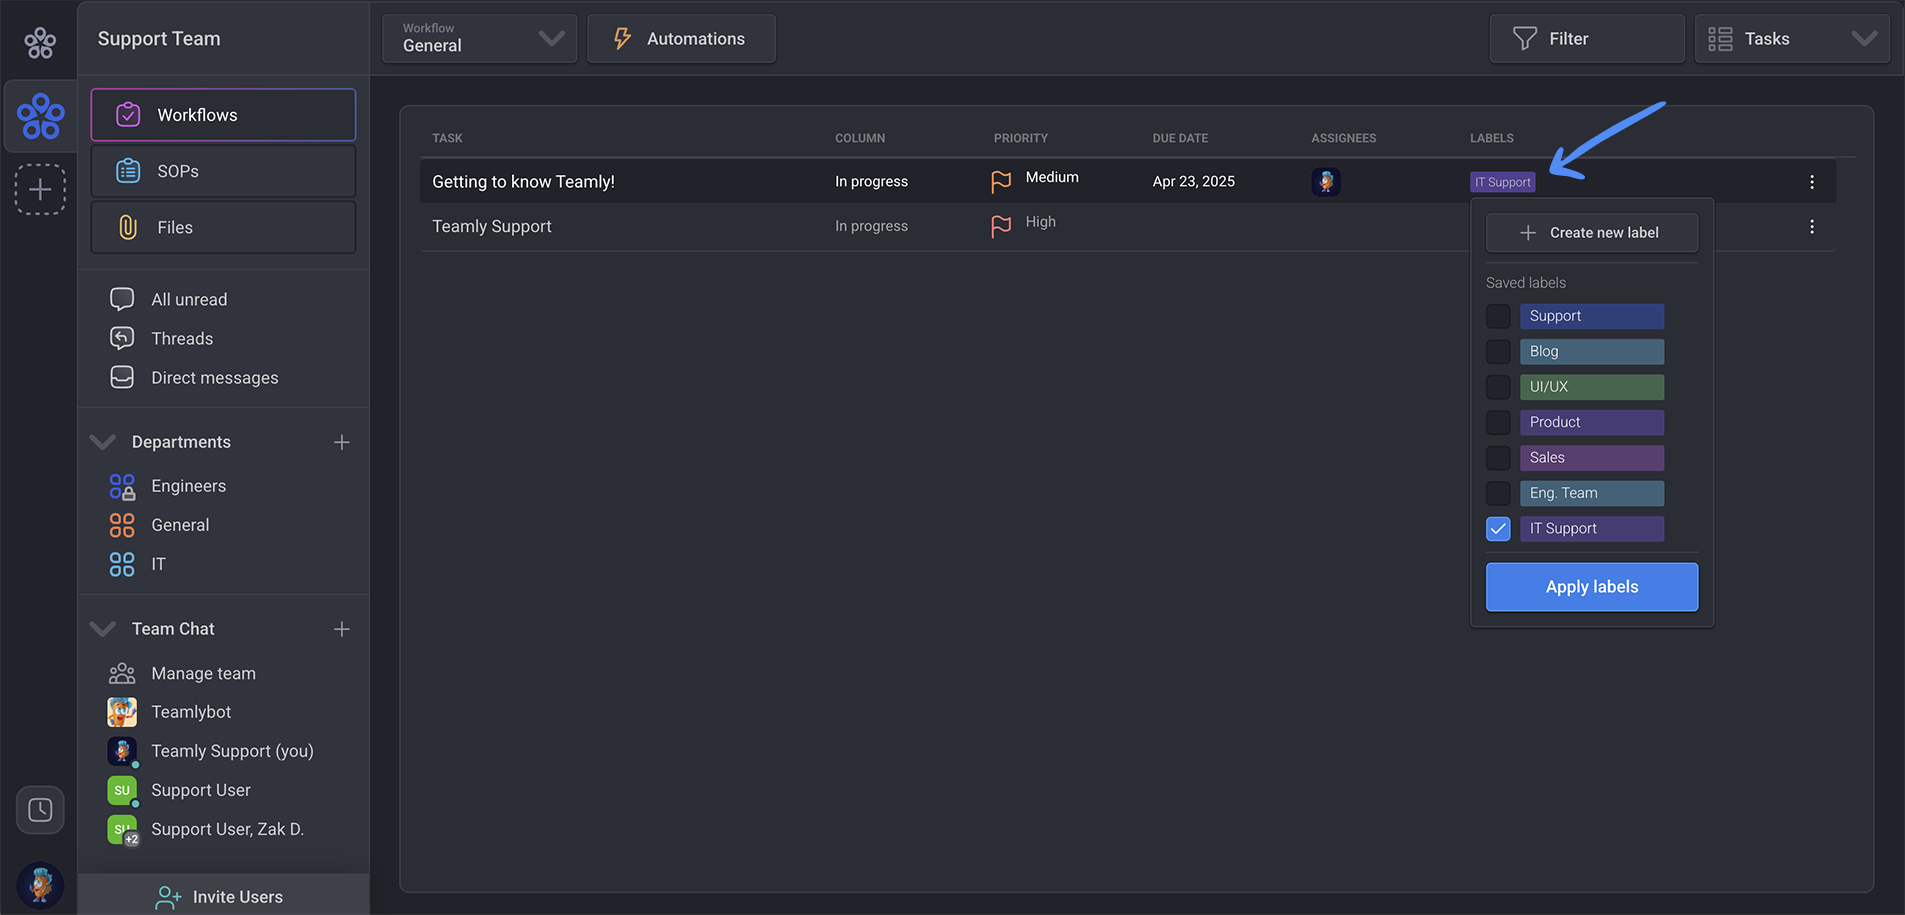Check the Blog label checkbox
Viewport: 1905px width, 915px height.
1498,352
